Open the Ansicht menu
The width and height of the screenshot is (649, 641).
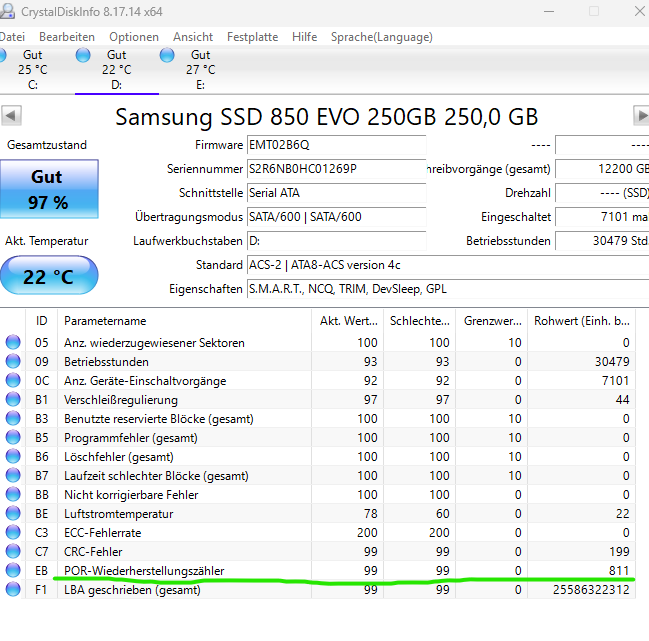(193, 37)
